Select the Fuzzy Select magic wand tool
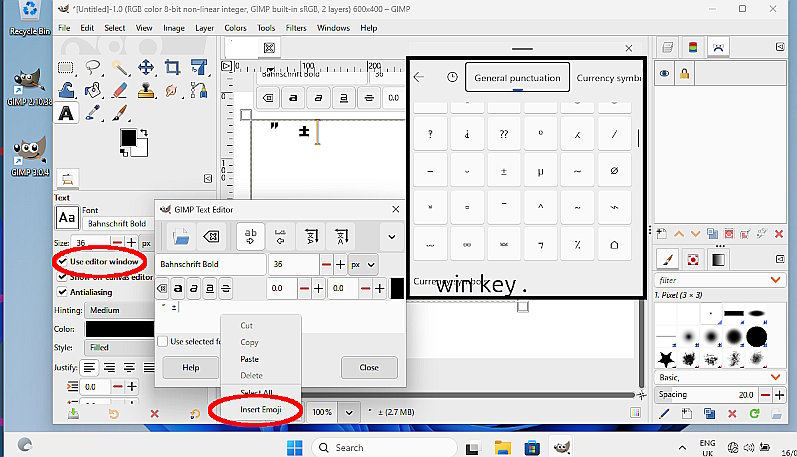This screenshot has height=457, width=797. pos(119,67)
